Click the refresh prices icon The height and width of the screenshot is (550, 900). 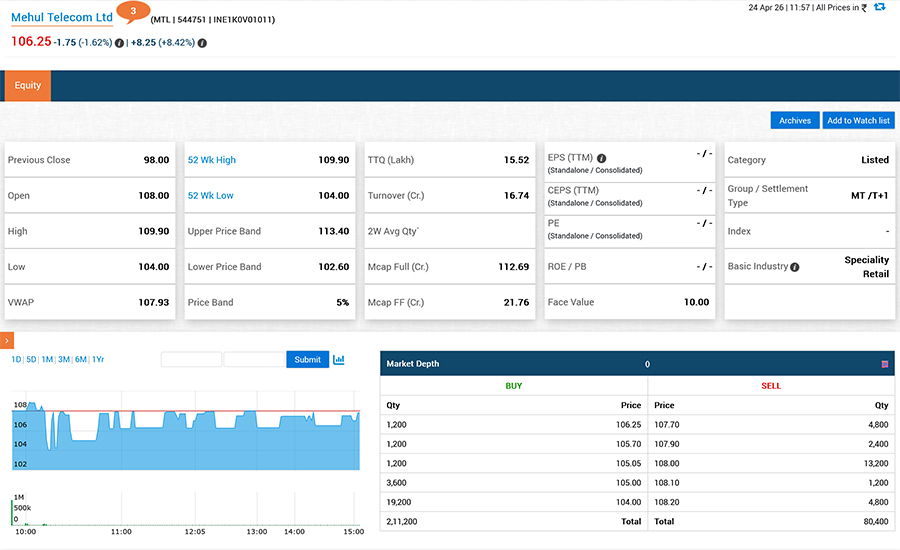tap(879, 7)
